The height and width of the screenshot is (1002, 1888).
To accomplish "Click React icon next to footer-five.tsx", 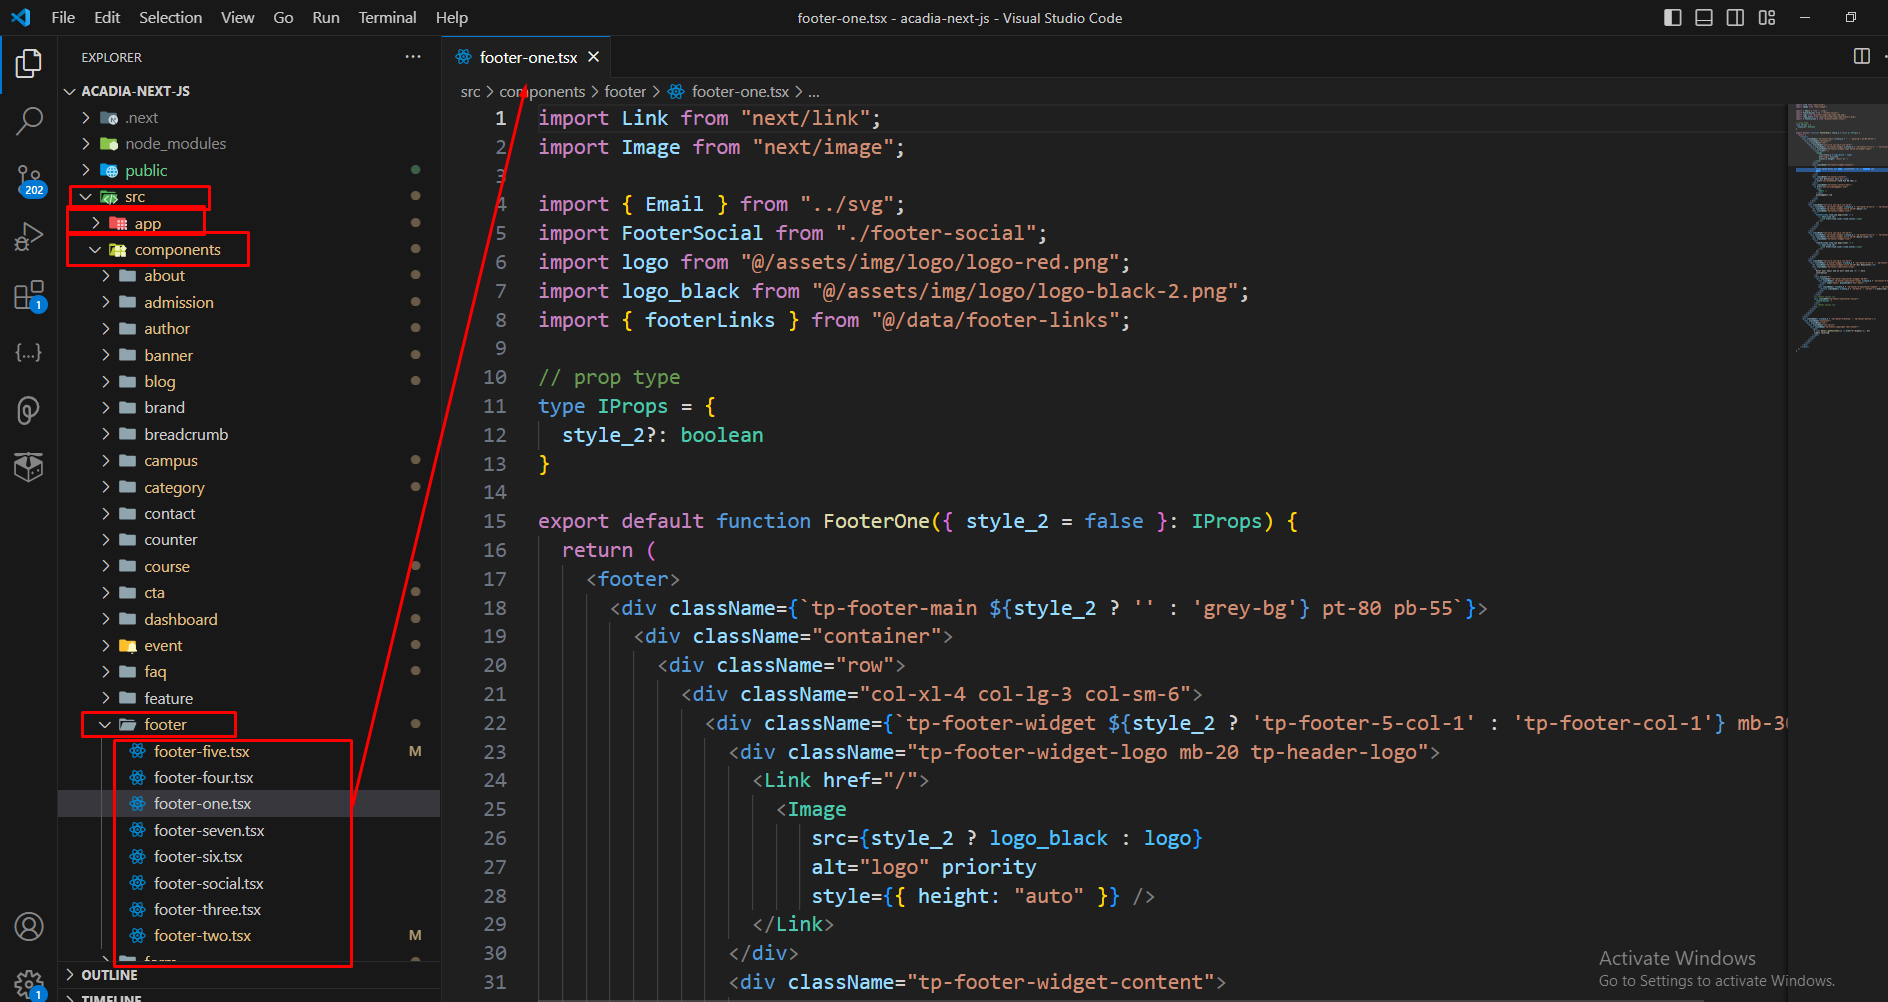I will click(x=138, y=751).
